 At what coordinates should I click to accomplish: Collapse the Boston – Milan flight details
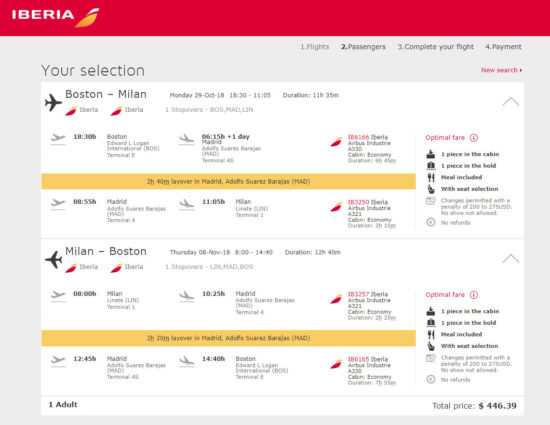[x=510, y=102]
